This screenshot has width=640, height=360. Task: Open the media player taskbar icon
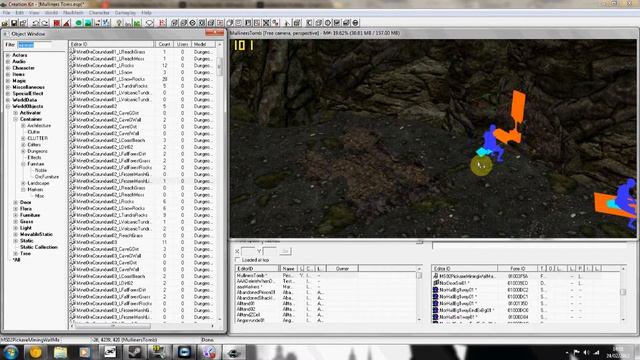tap(85, 352)
